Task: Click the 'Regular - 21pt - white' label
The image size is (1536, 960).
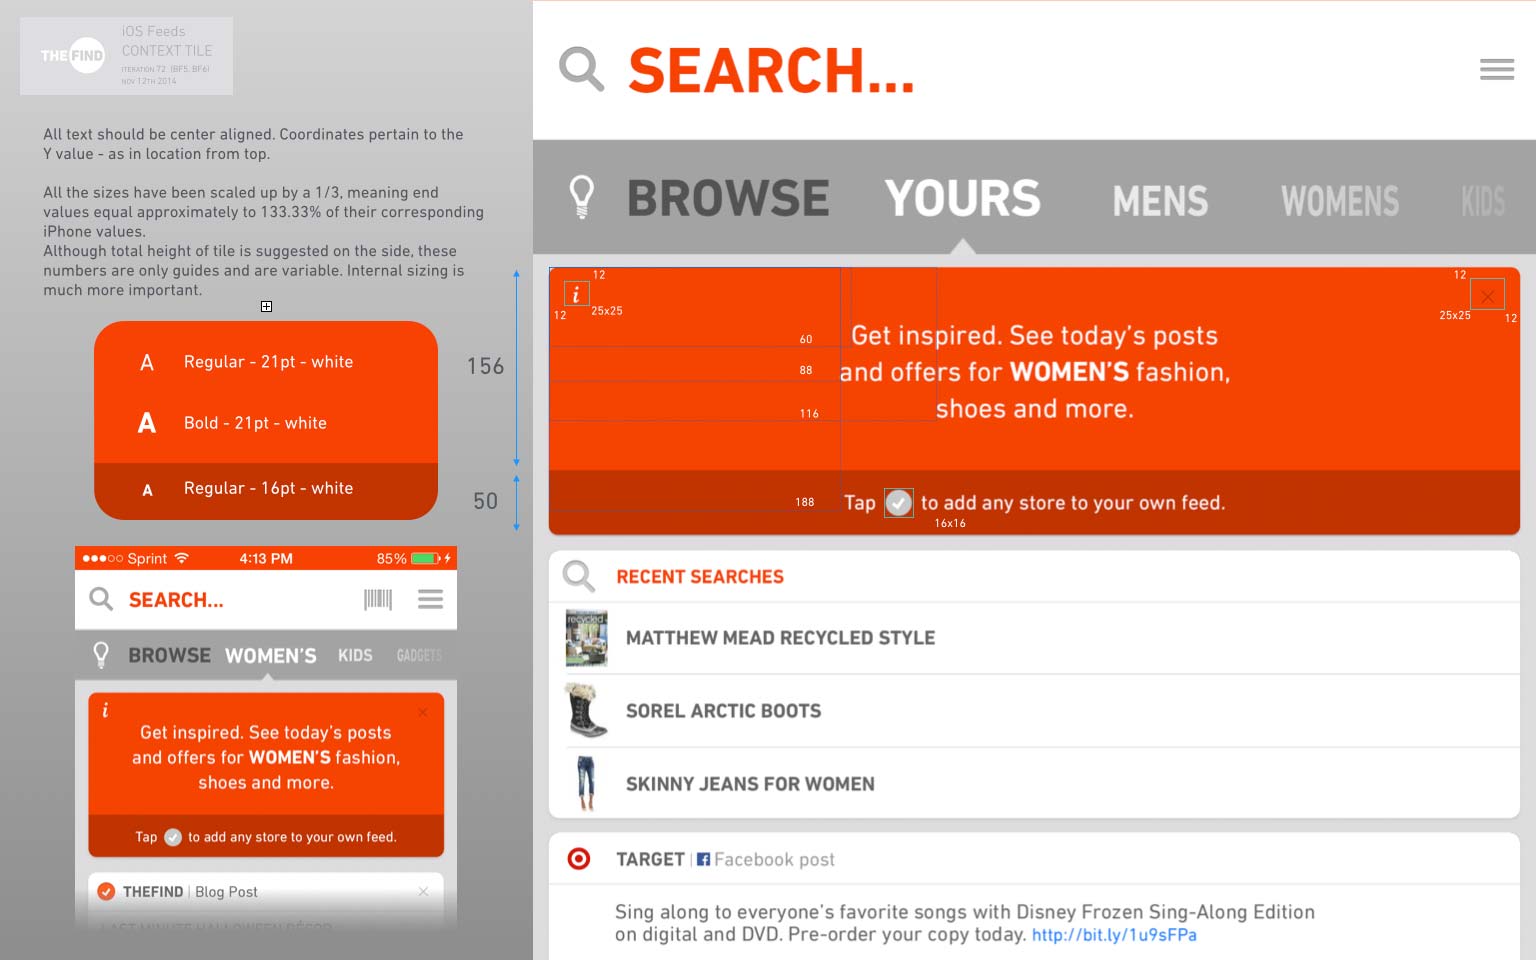Action: (x=268, y=362)
